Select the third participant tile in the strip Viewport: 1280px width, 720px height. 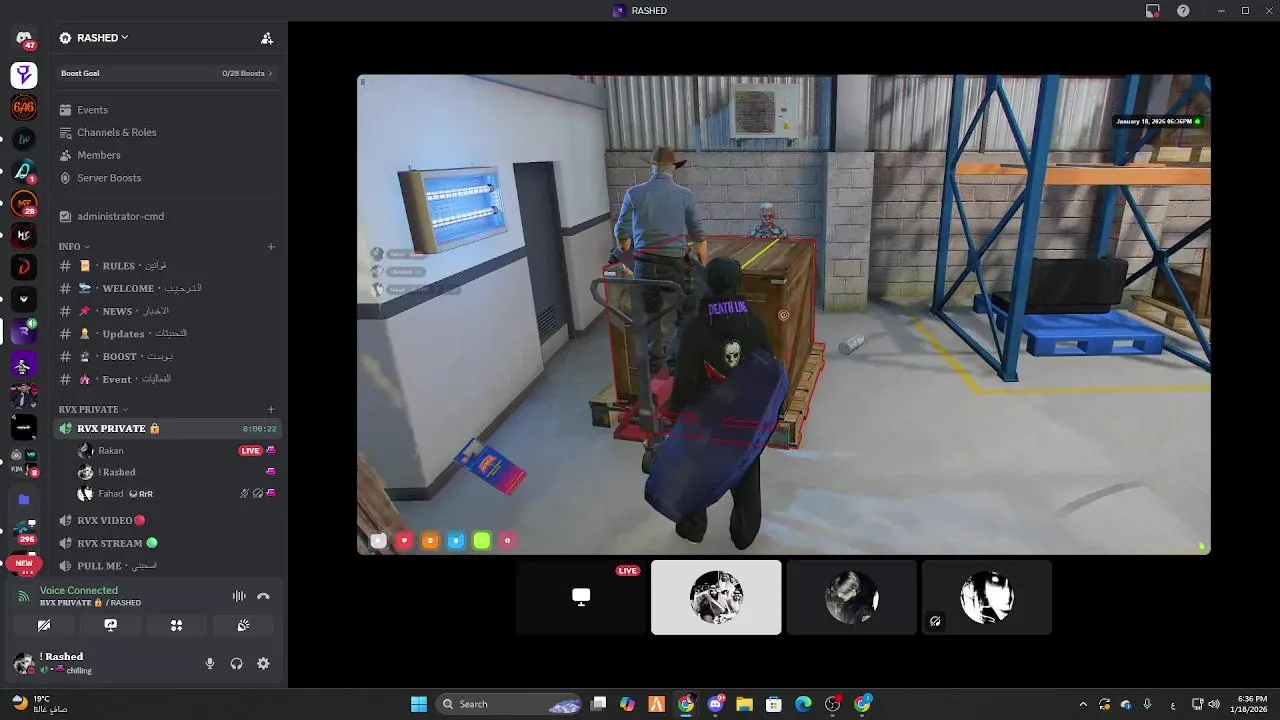851,597
